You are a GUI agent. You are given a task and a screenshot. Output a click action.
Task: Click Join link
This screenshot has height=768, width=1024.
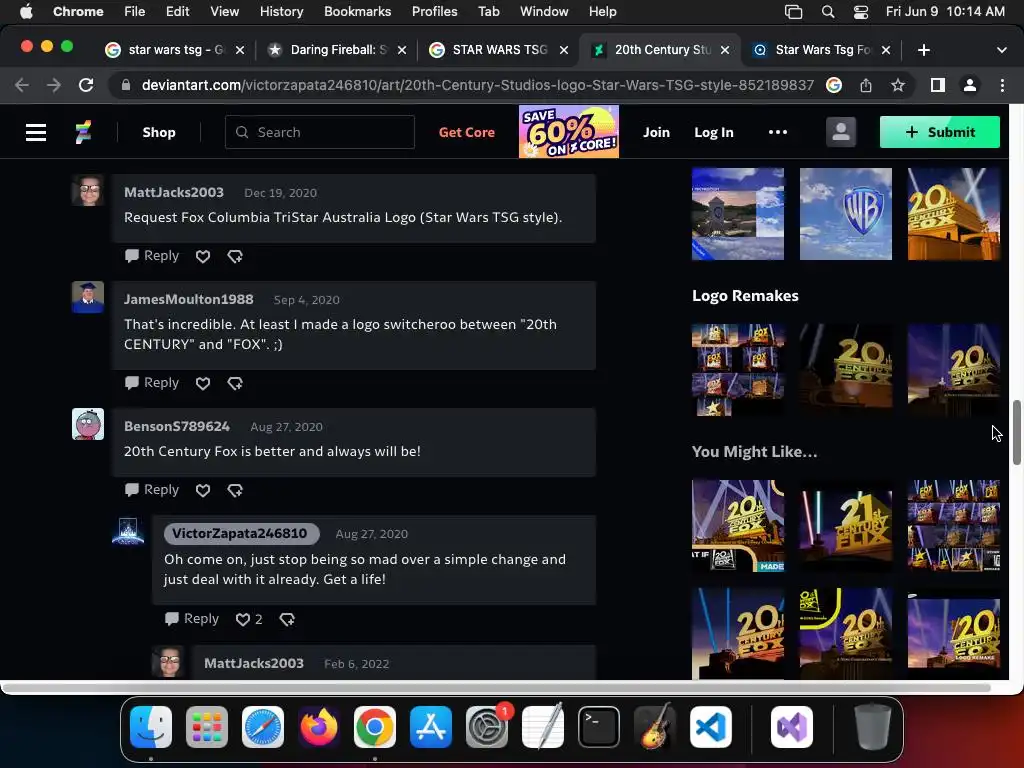[x=656, y=133]
